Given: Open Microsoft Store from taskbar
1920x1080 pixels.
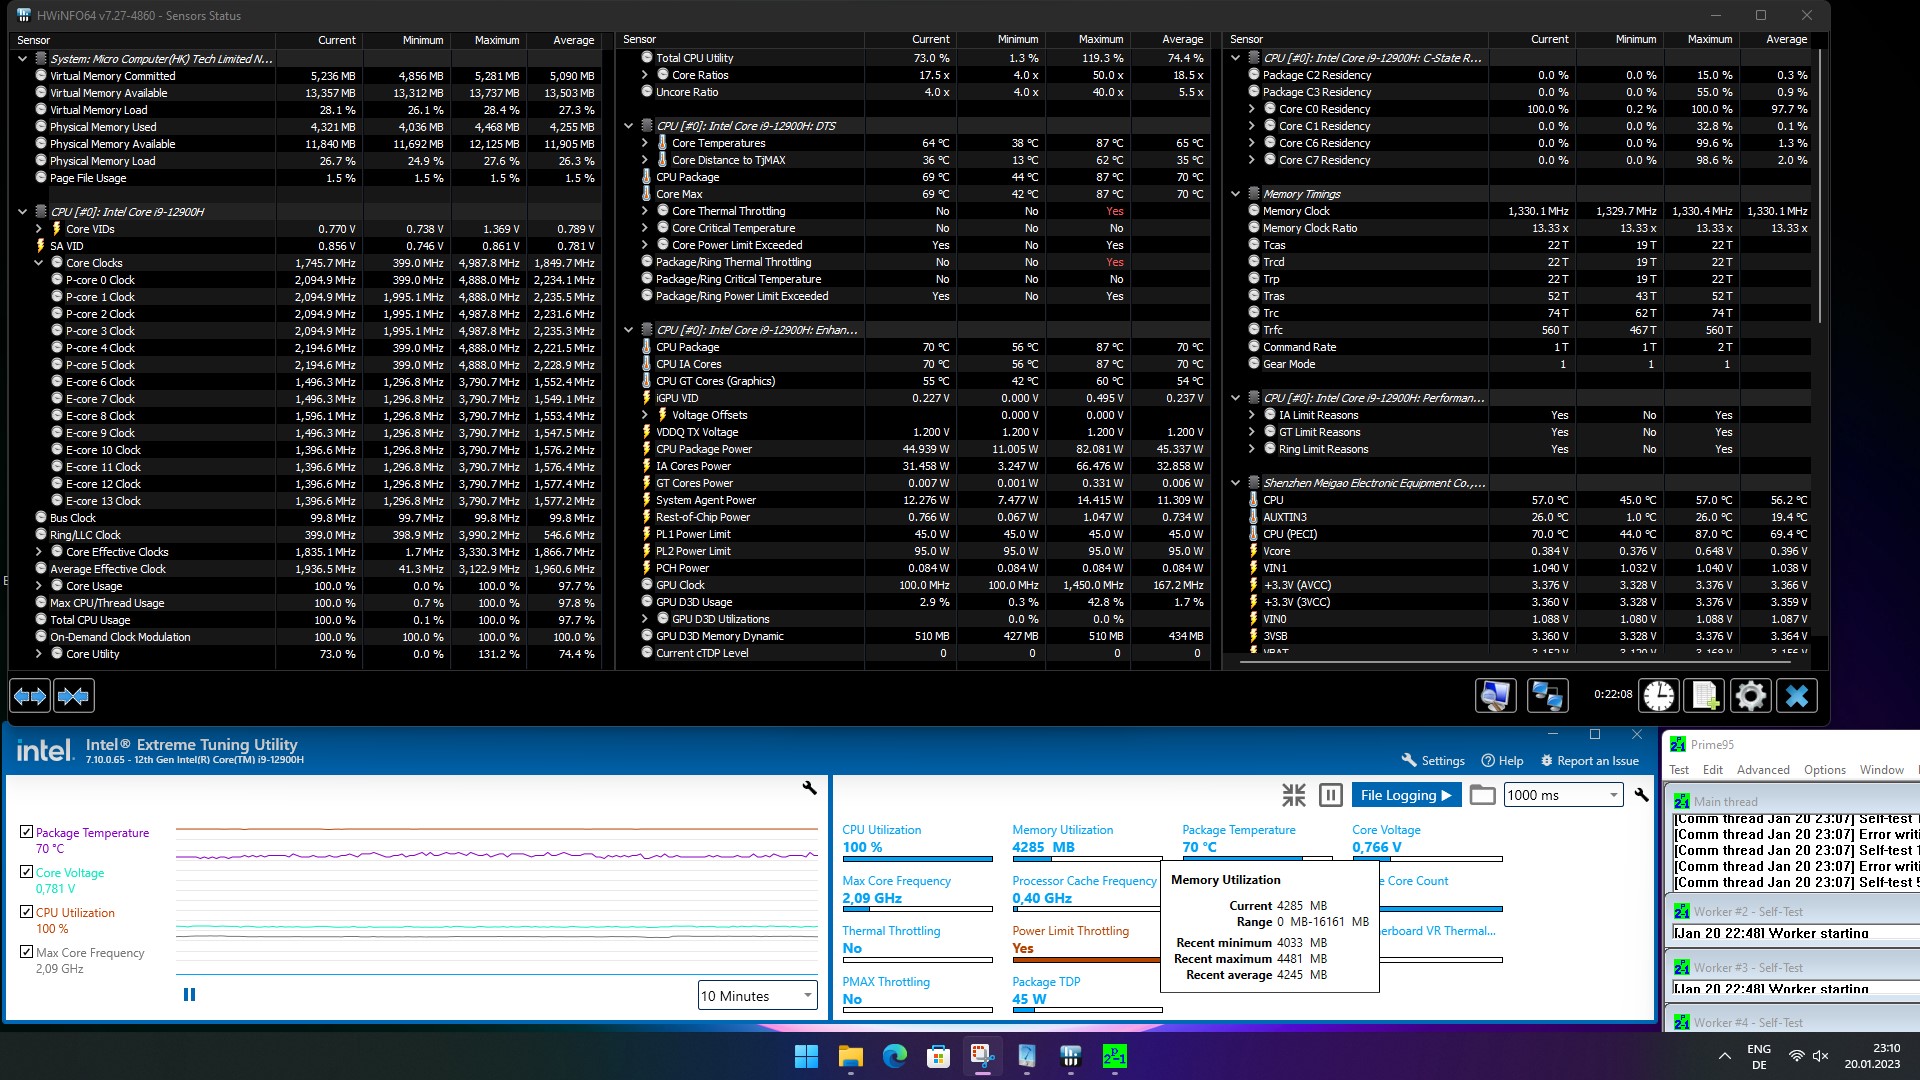Looking at the screenshot, I should click(x=938, y=1056).
